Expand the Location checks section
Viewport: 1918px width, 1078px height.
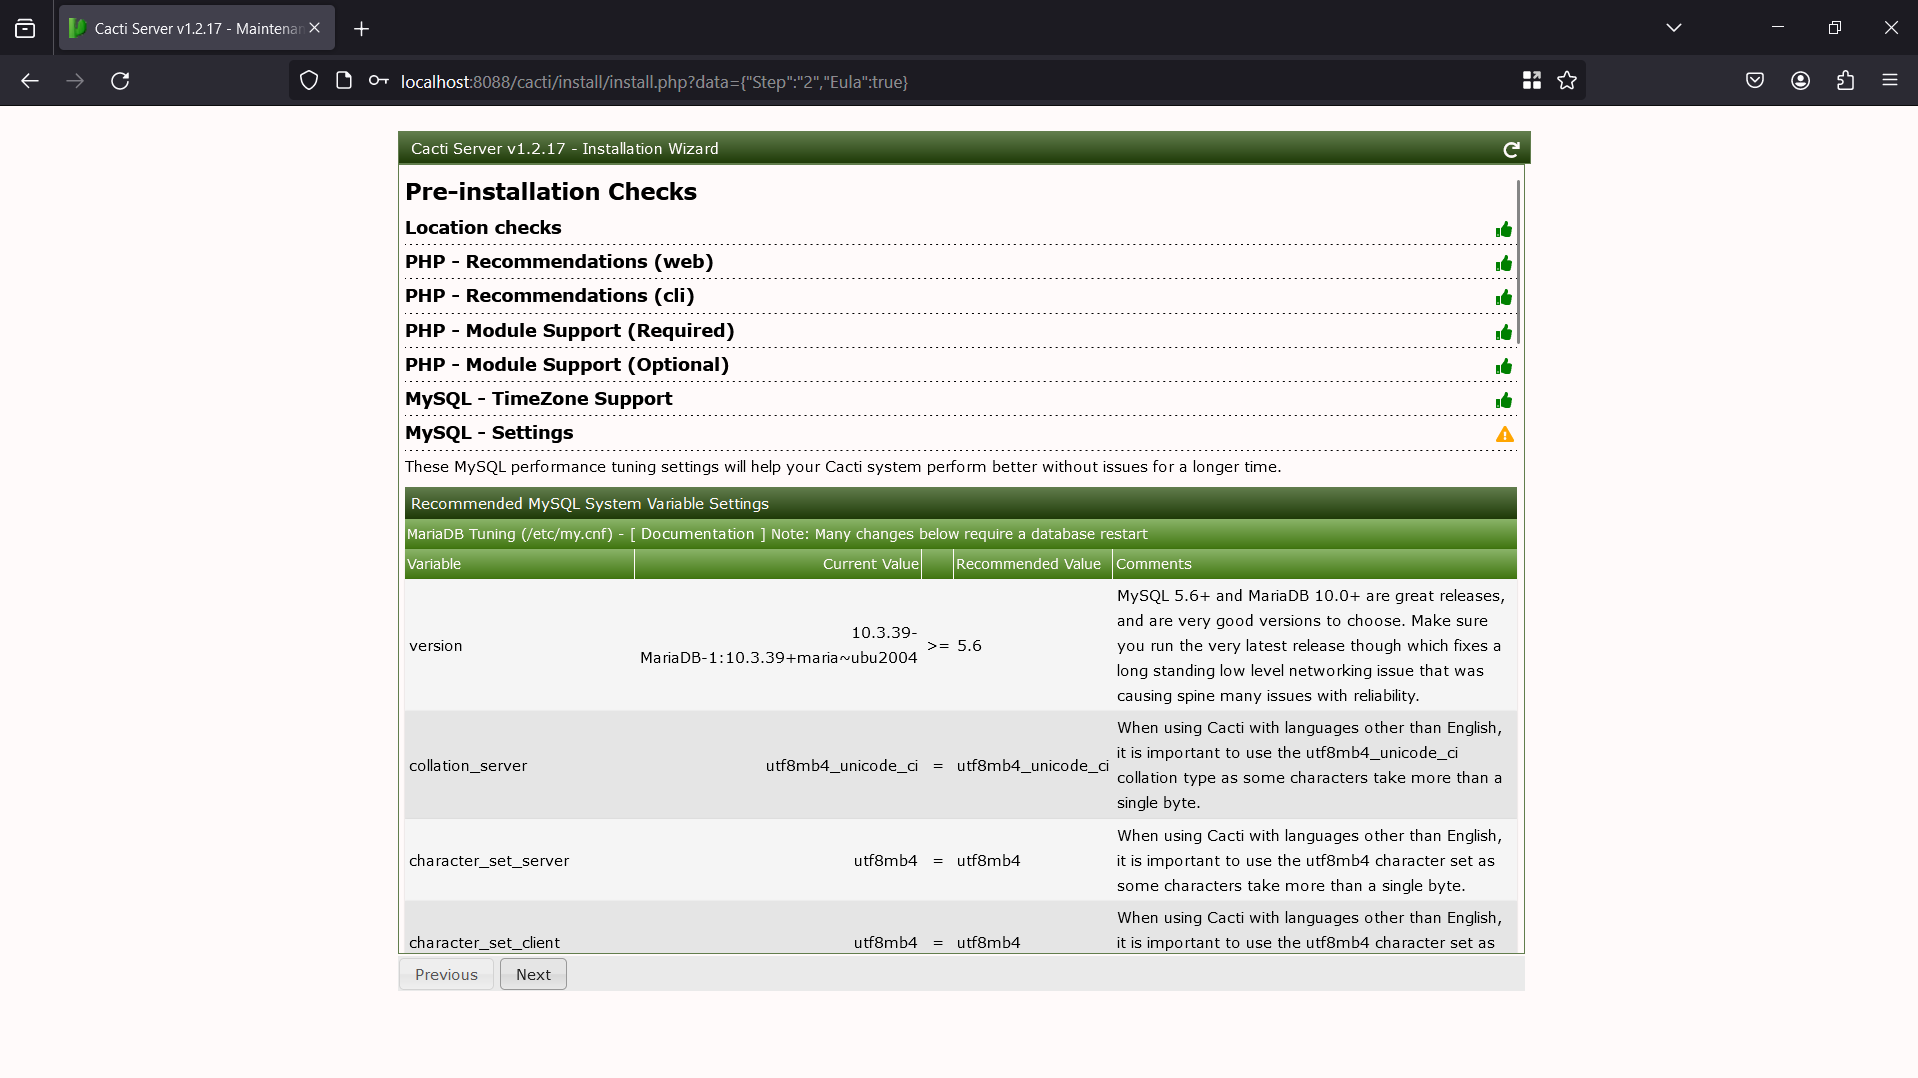coord(483,228)
